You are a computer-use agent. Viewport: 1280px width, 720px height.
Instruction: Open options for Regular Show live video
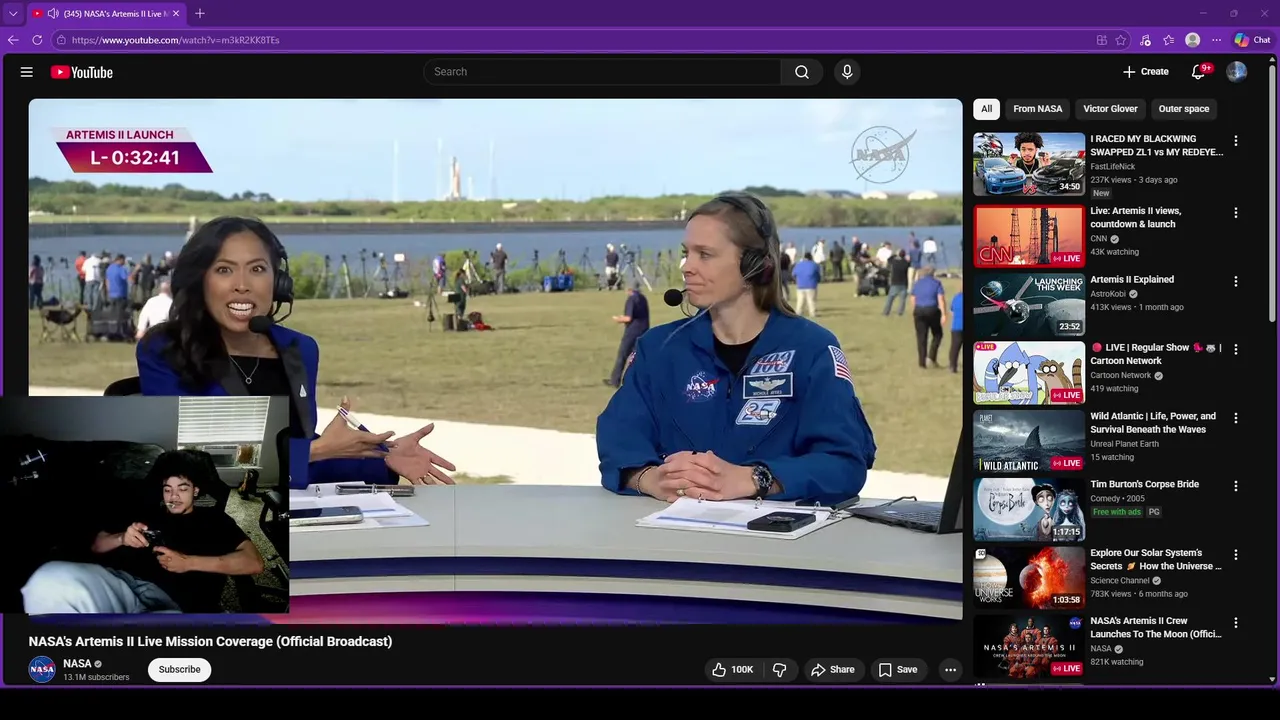click(1235, 349)
